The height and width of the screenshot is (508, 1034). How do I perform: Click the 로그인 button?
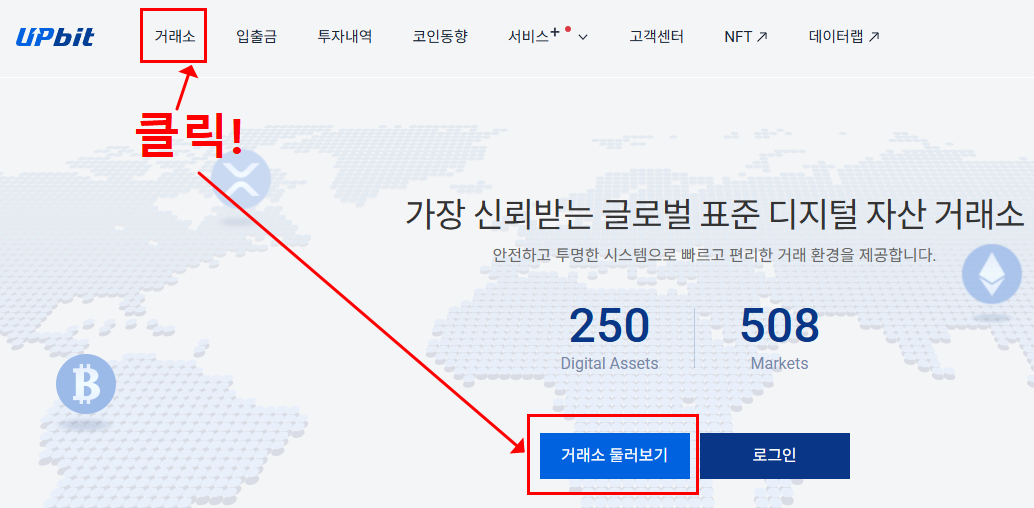(775, 456)
